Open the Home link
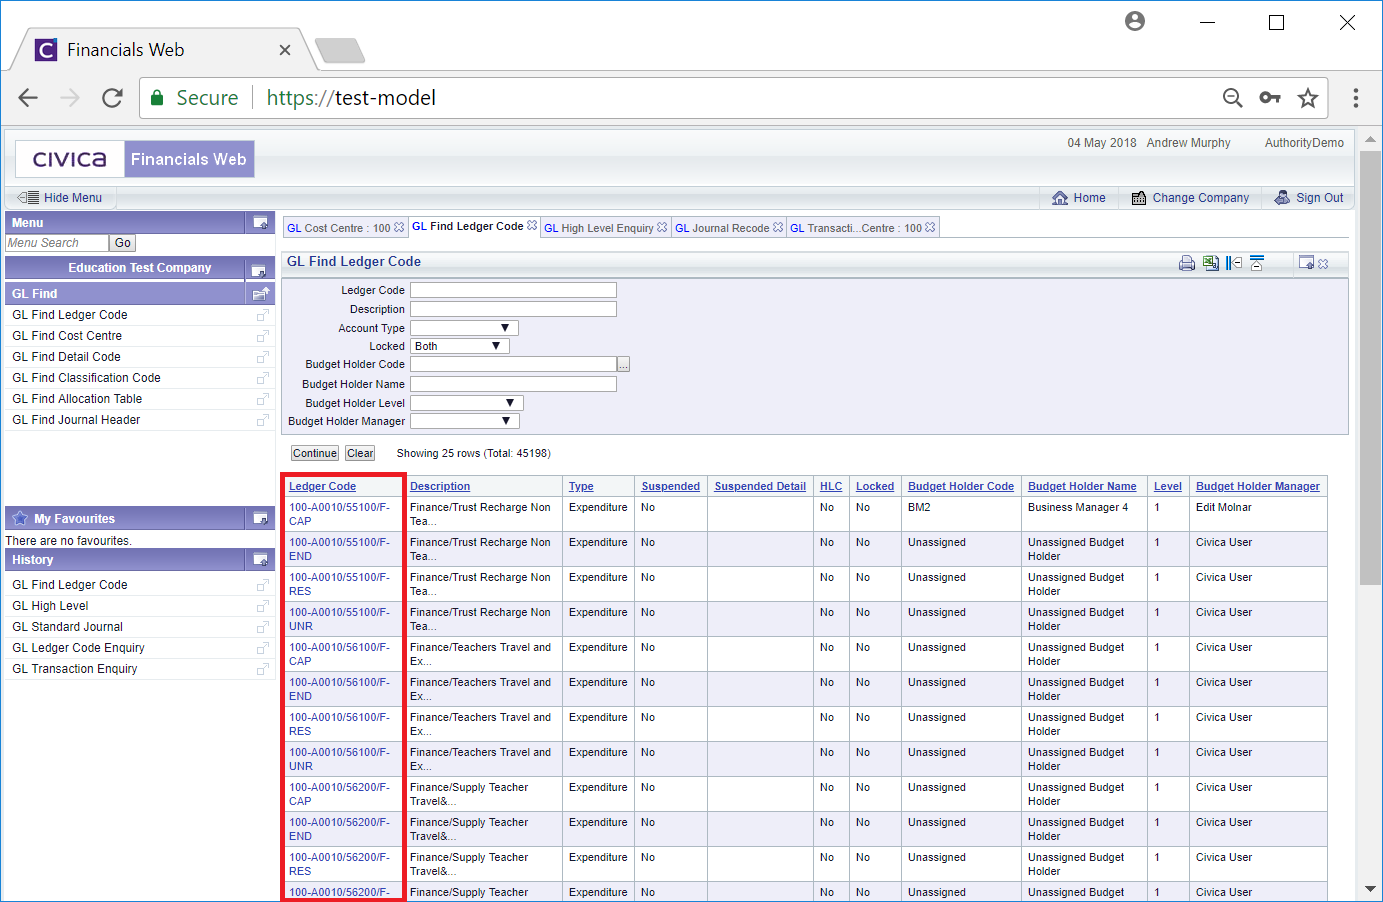 [1079, 198]
